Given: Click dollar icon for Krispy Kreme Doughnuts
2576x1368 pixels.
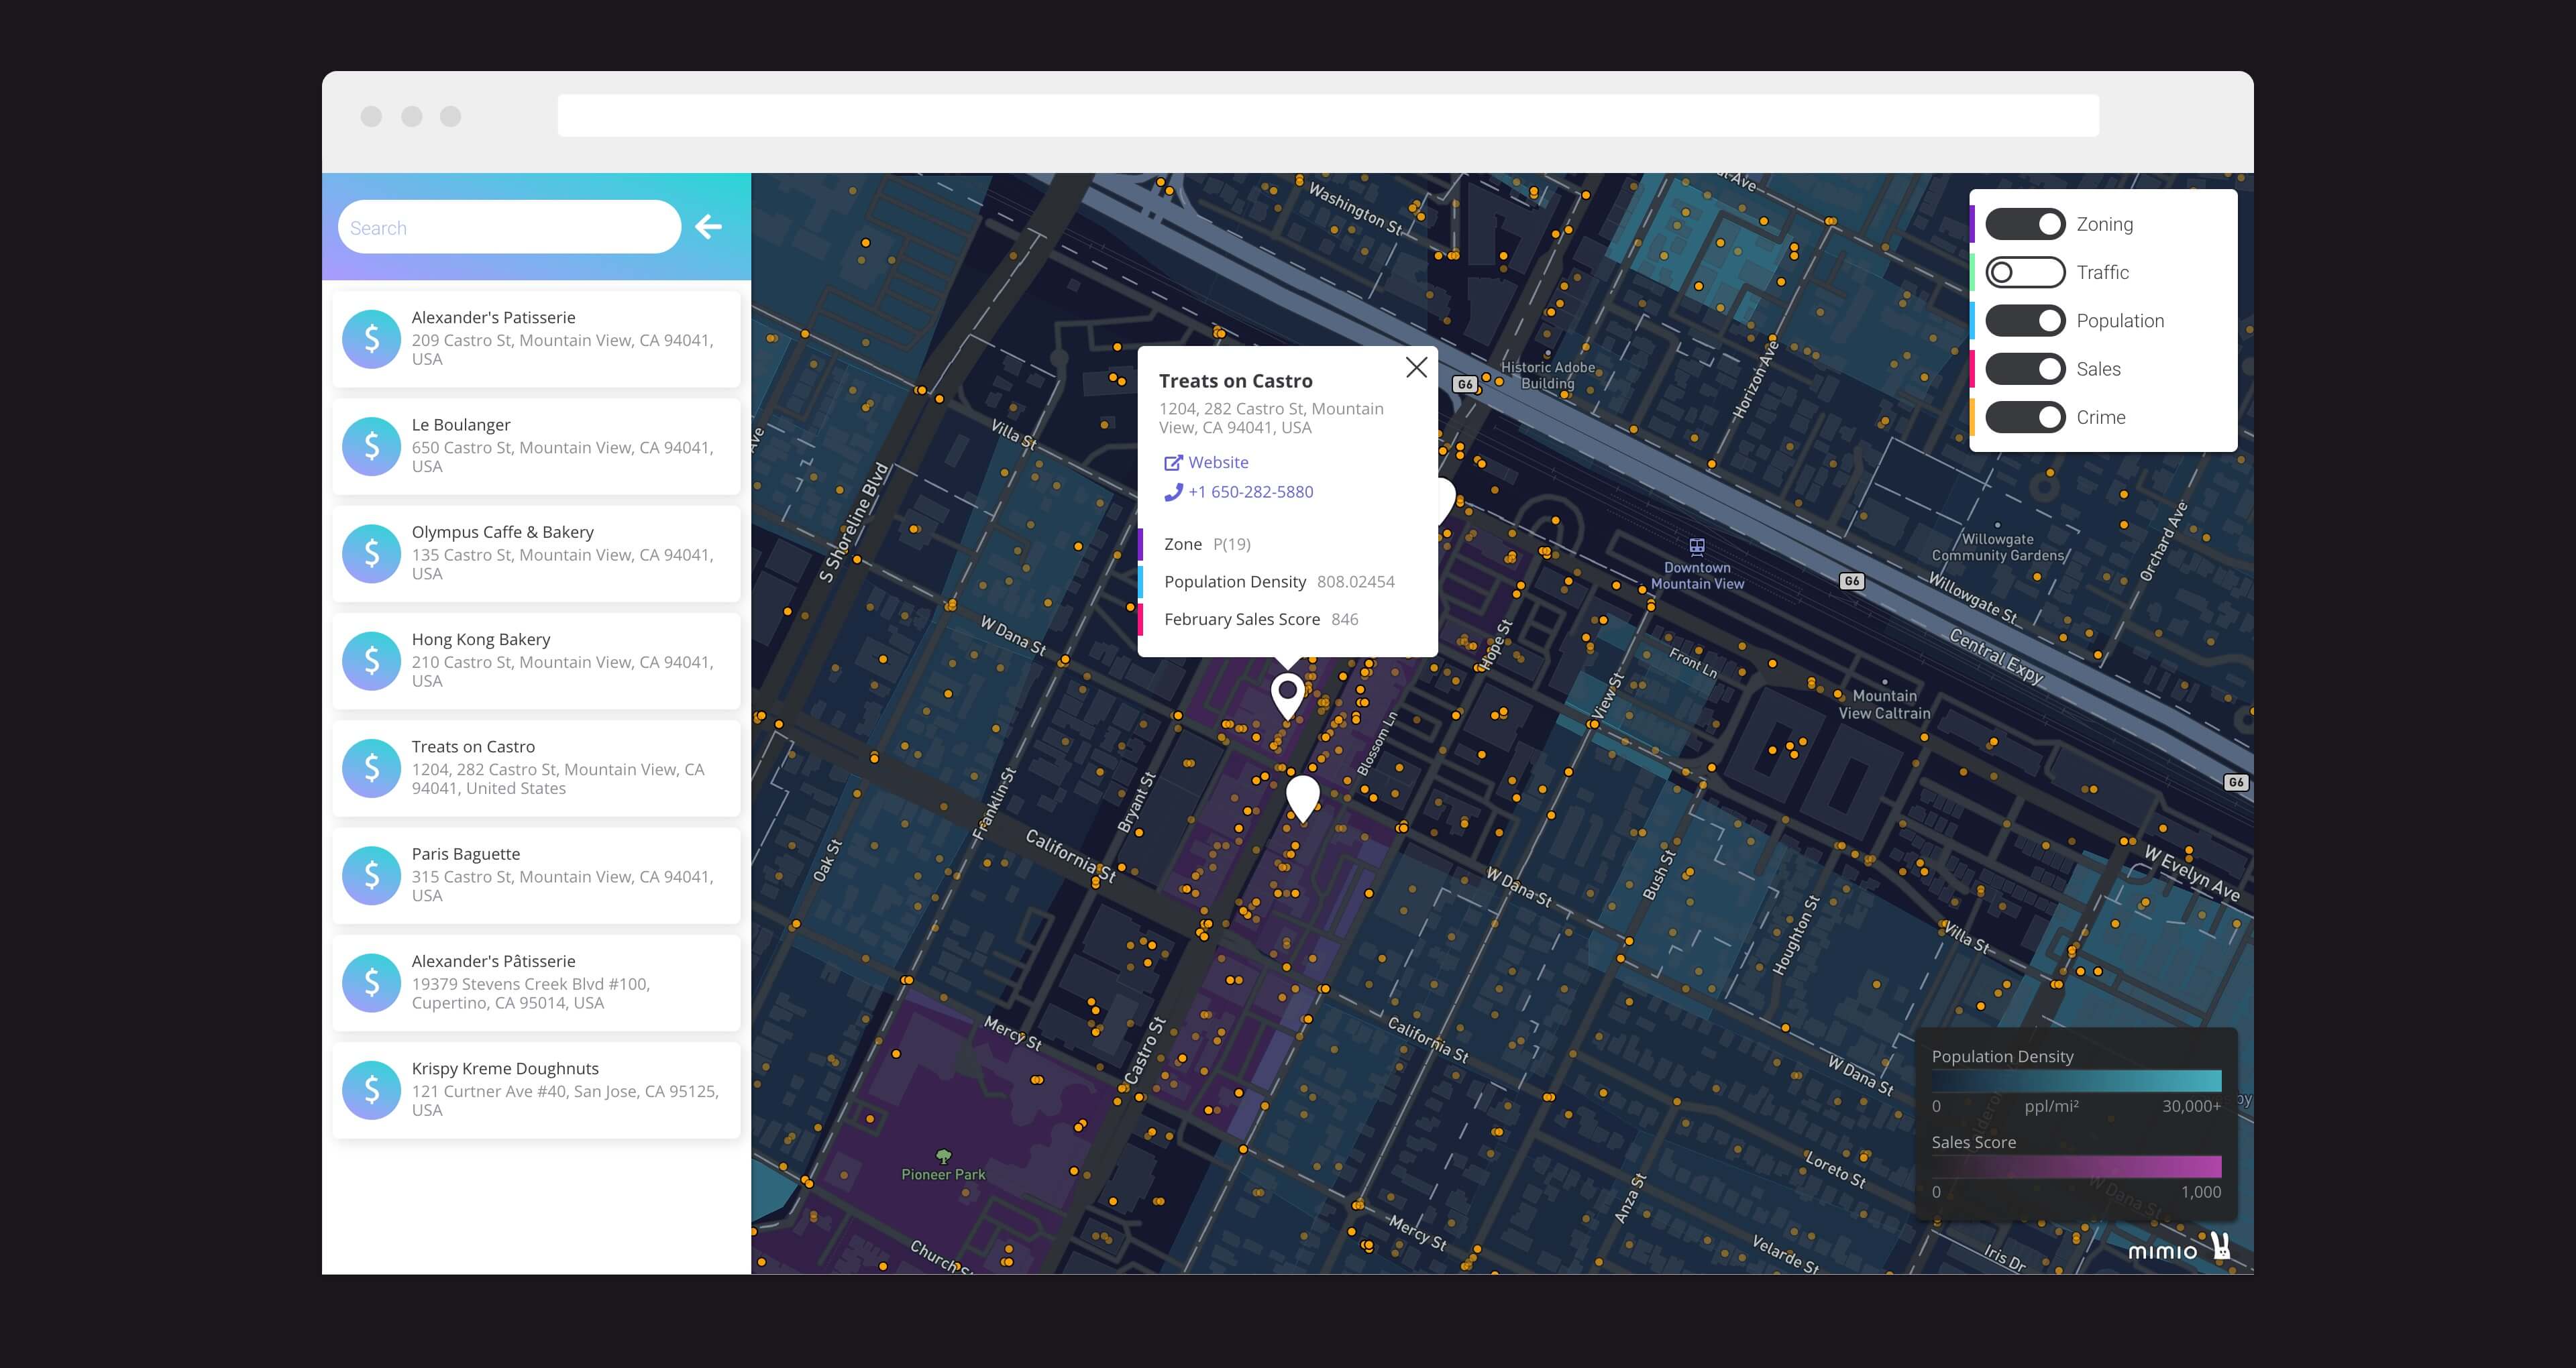Looking at the screenshot, I should tap(371, 1090).
